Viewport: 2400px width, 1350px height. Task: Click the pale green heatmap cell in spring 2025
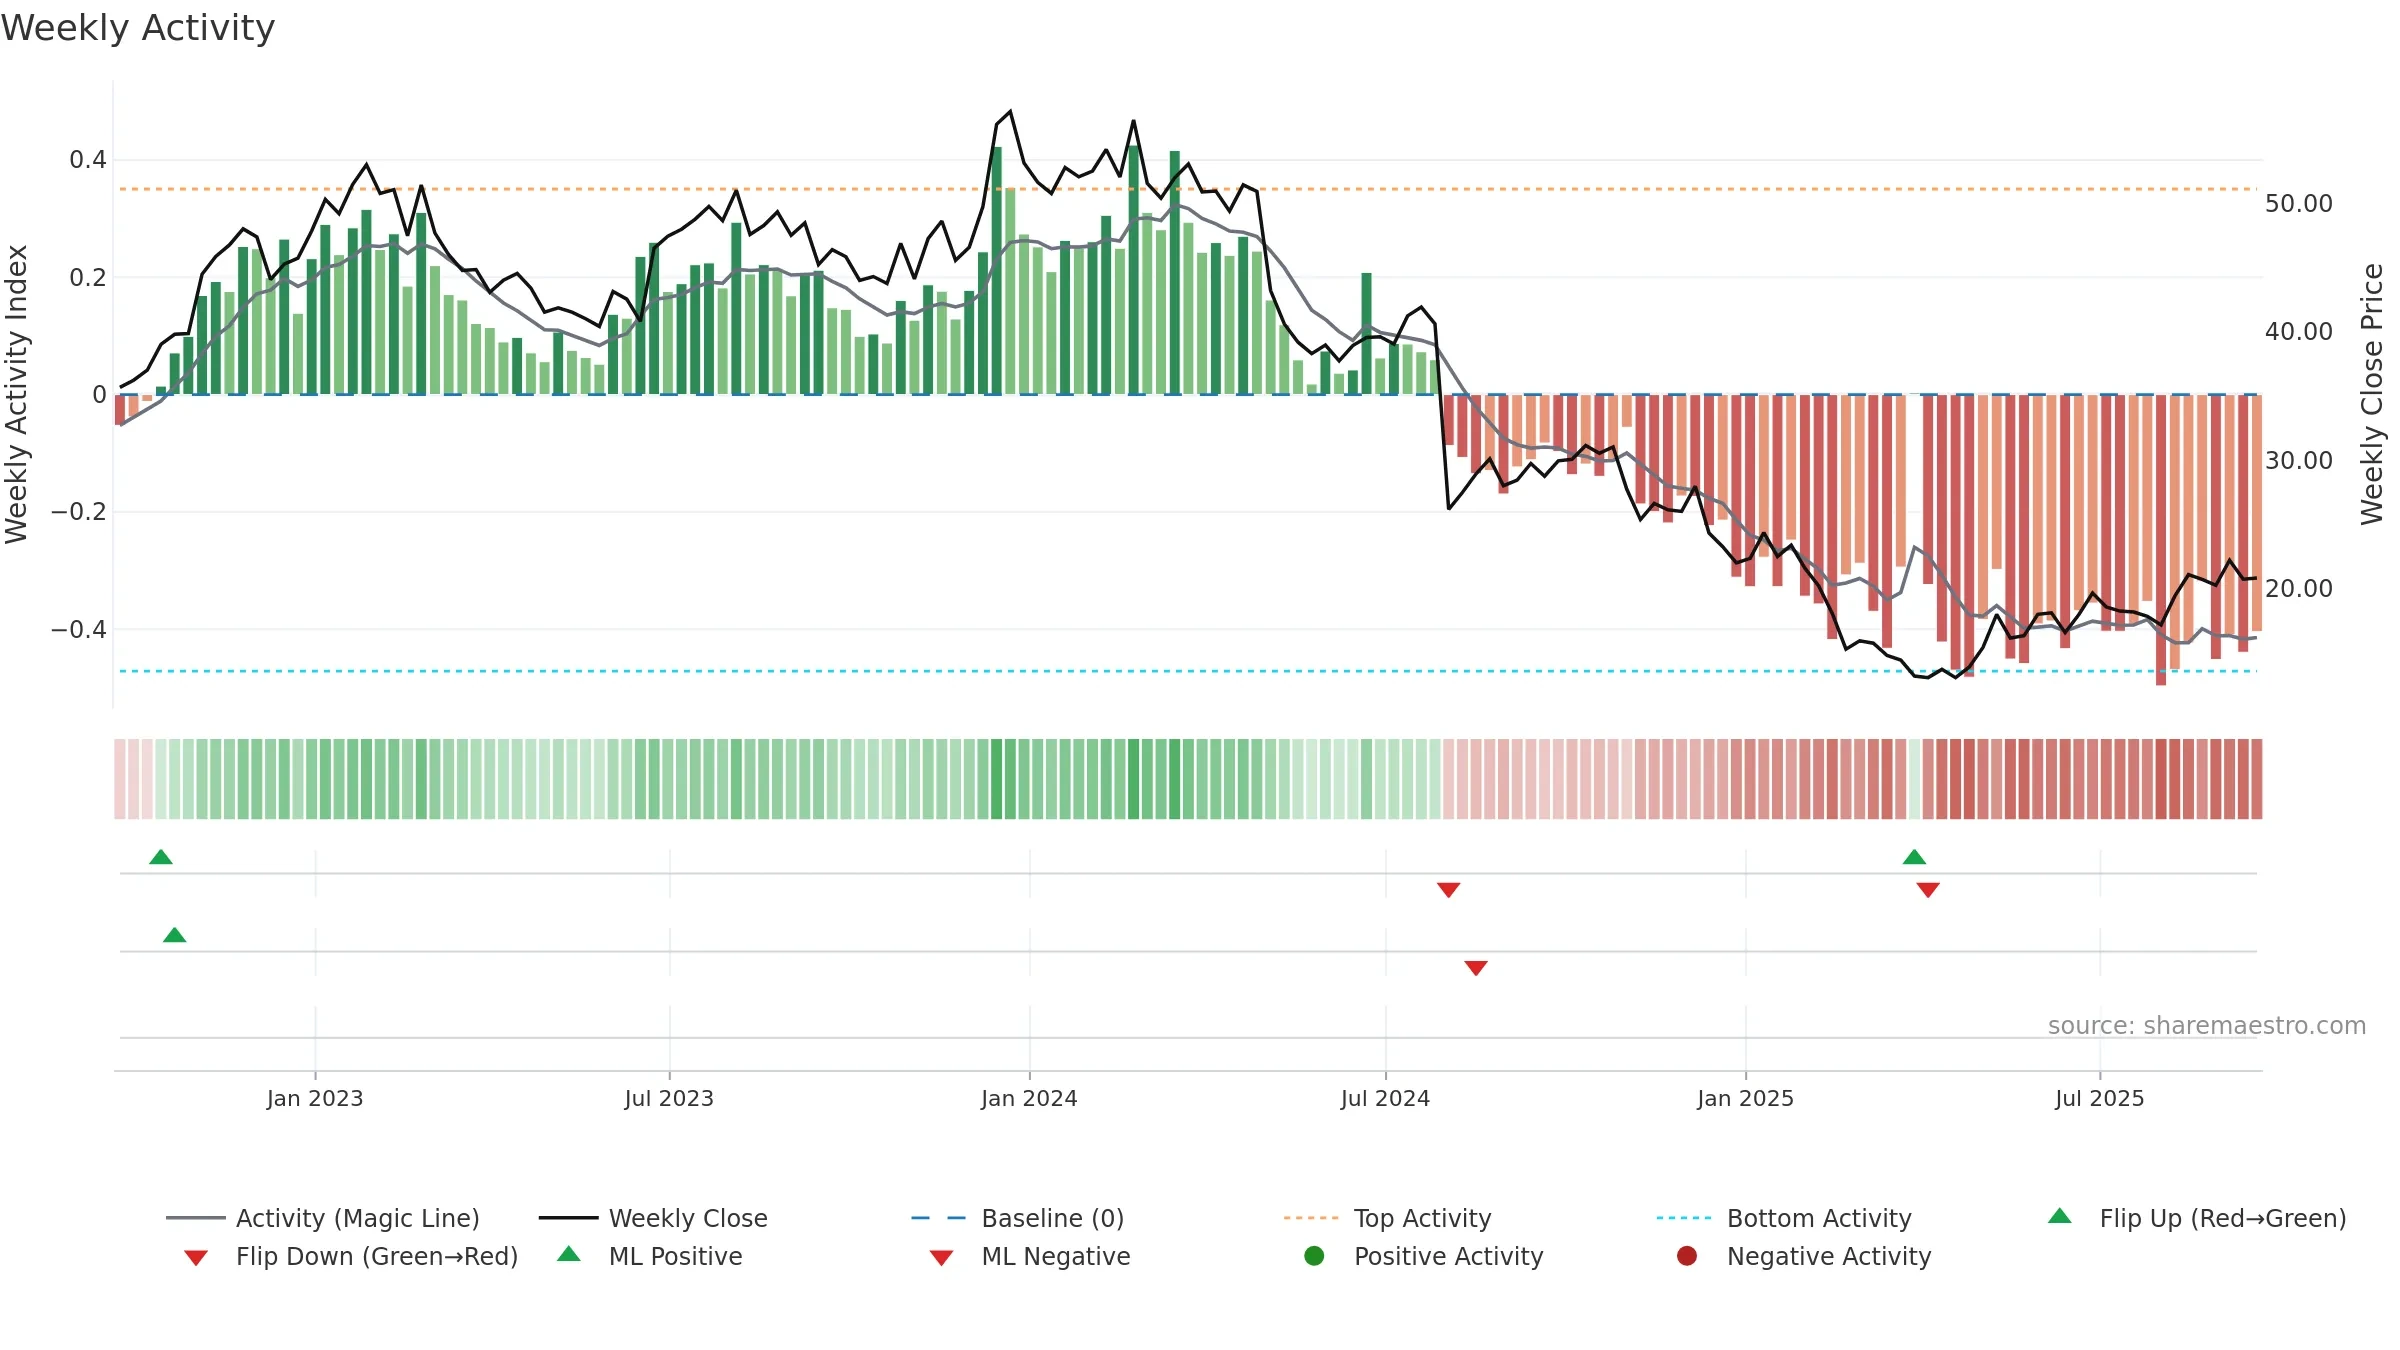[1914, 779]
